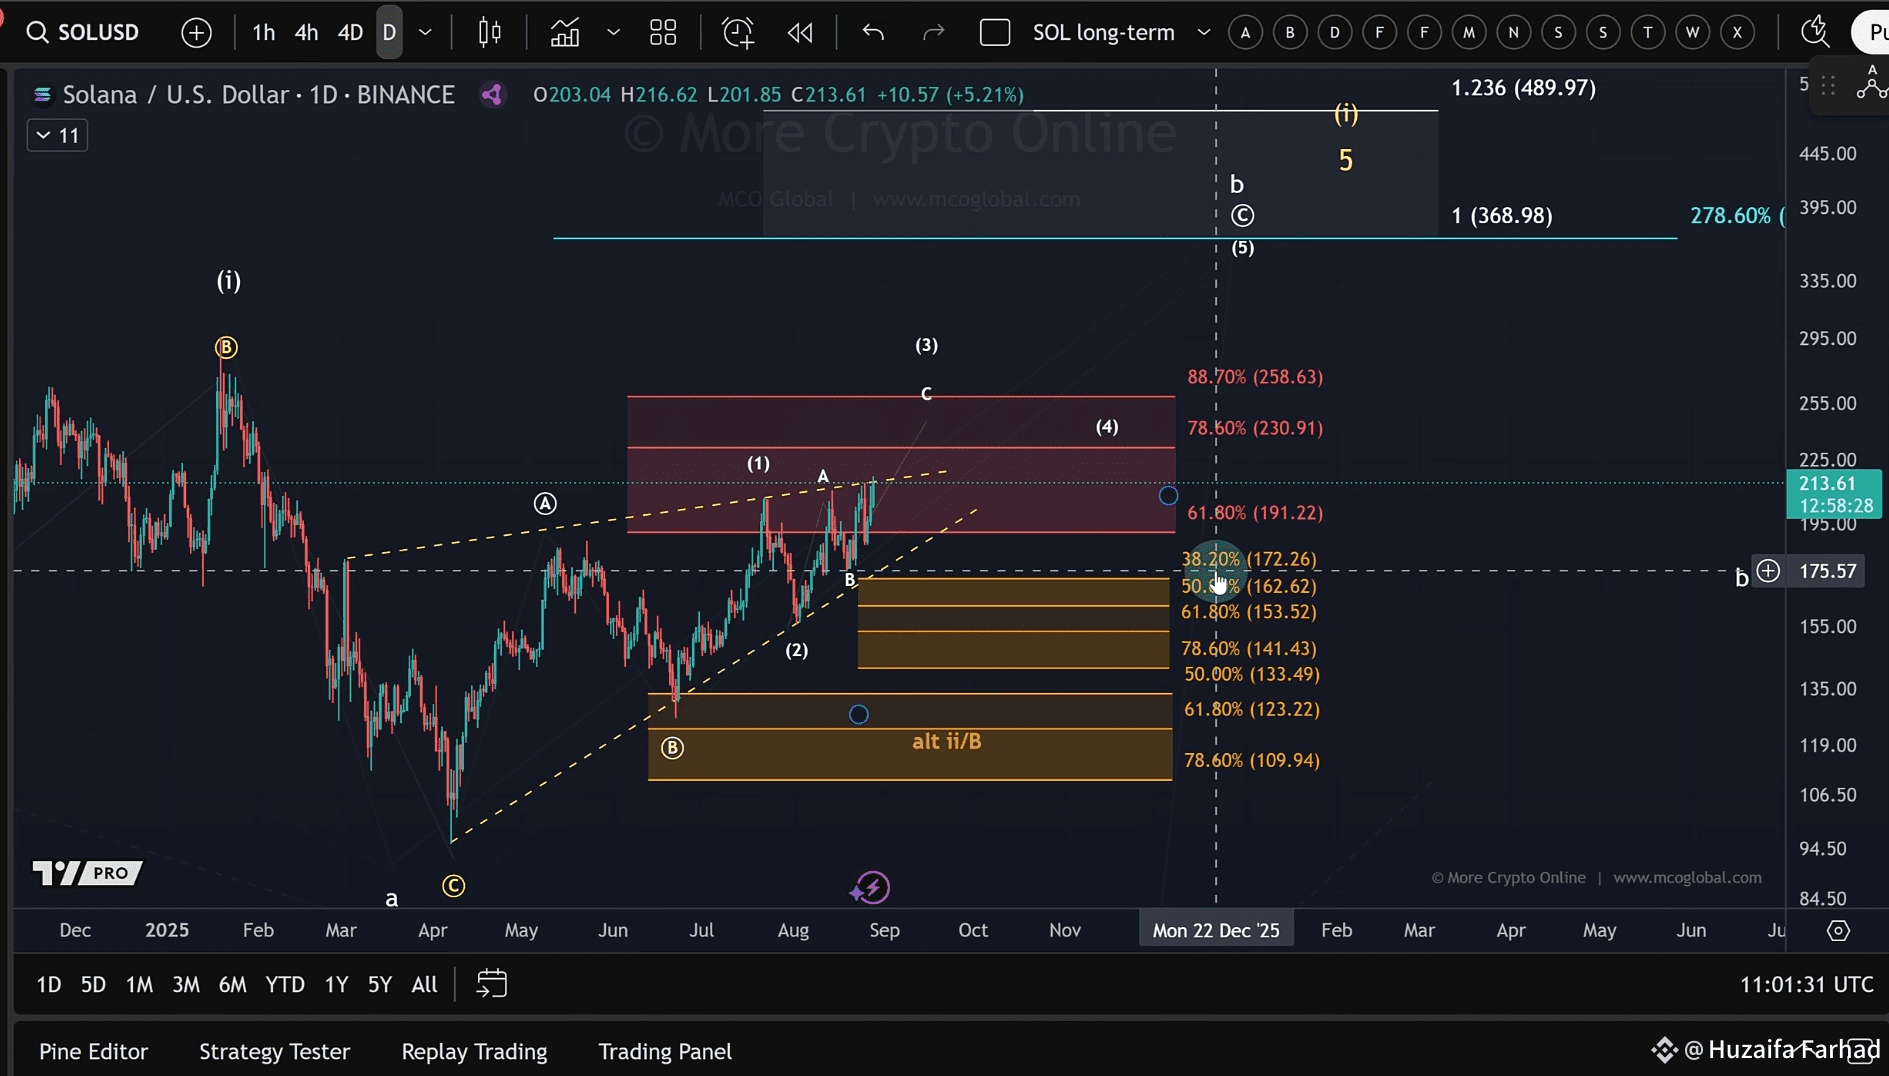Open the Go to date calendar icon
The height and width of the screenshot is (1076, 1889).
[491, 984]
